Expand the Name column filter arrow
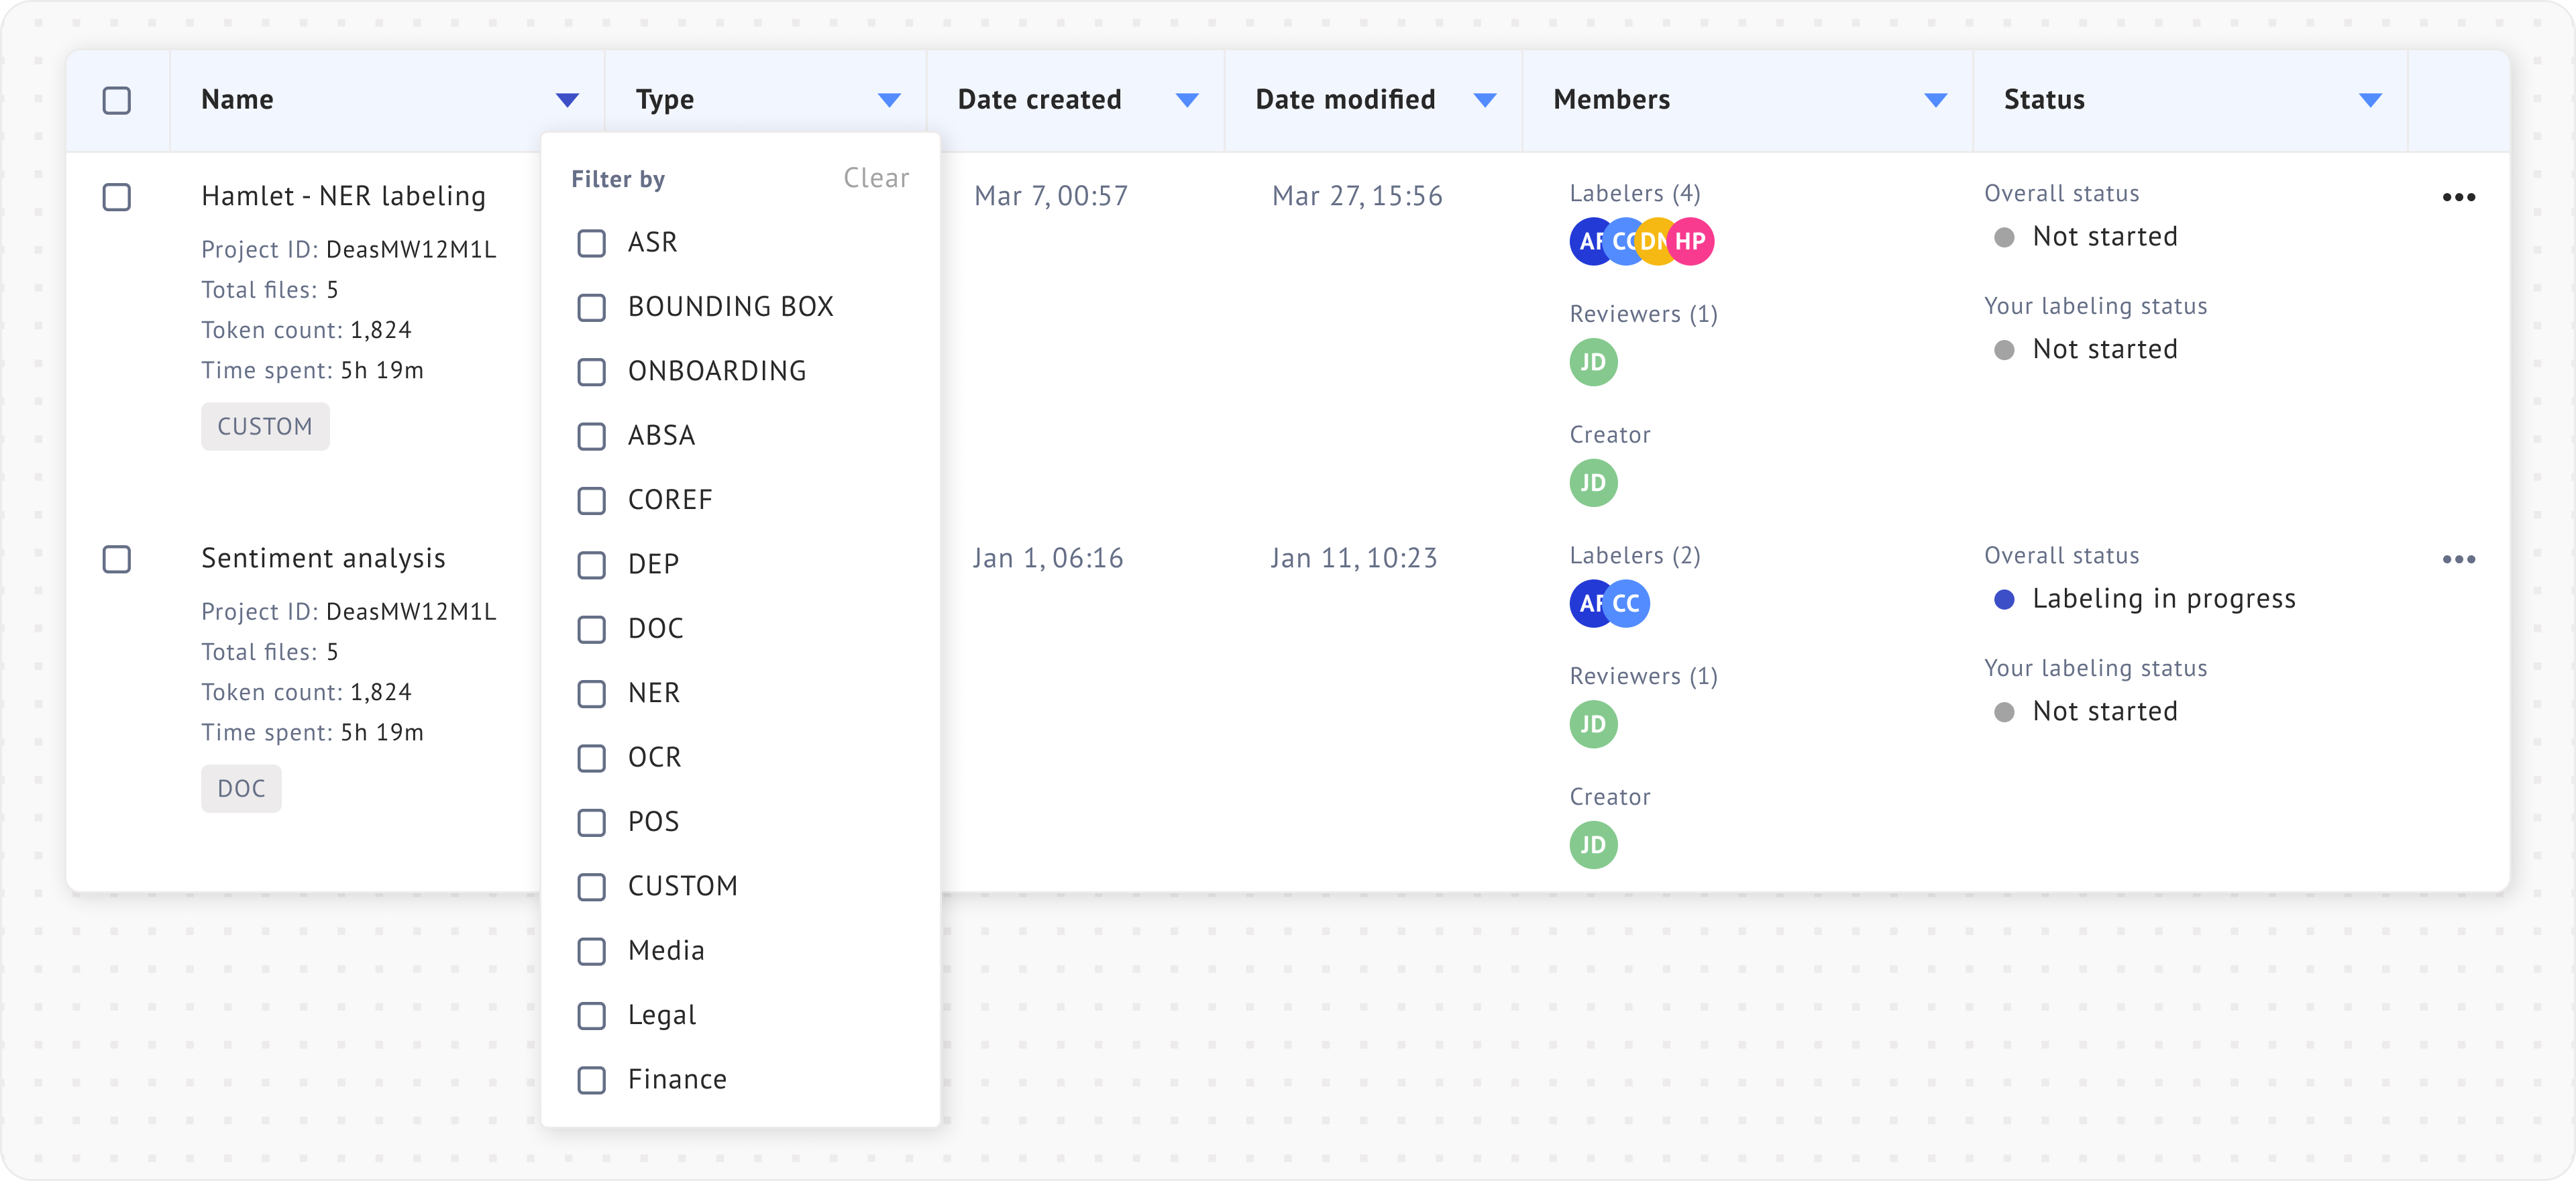2576x1181 pixels. (x=567, y=100)
